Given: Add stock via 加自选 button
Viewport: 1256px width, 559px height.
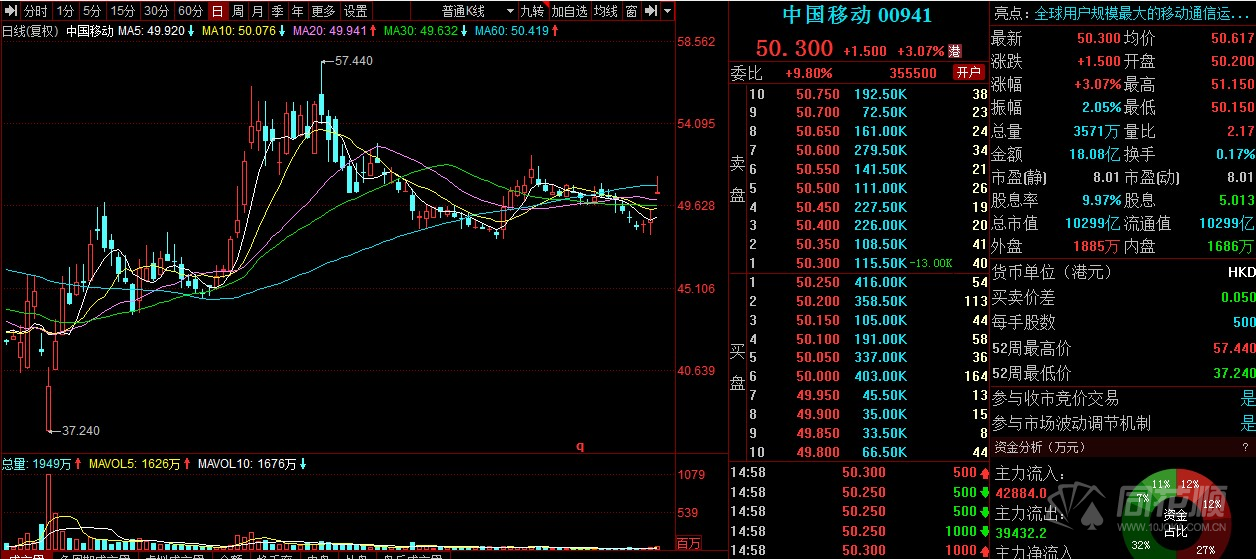Looking at the screenshot, I should coord(569,11).
